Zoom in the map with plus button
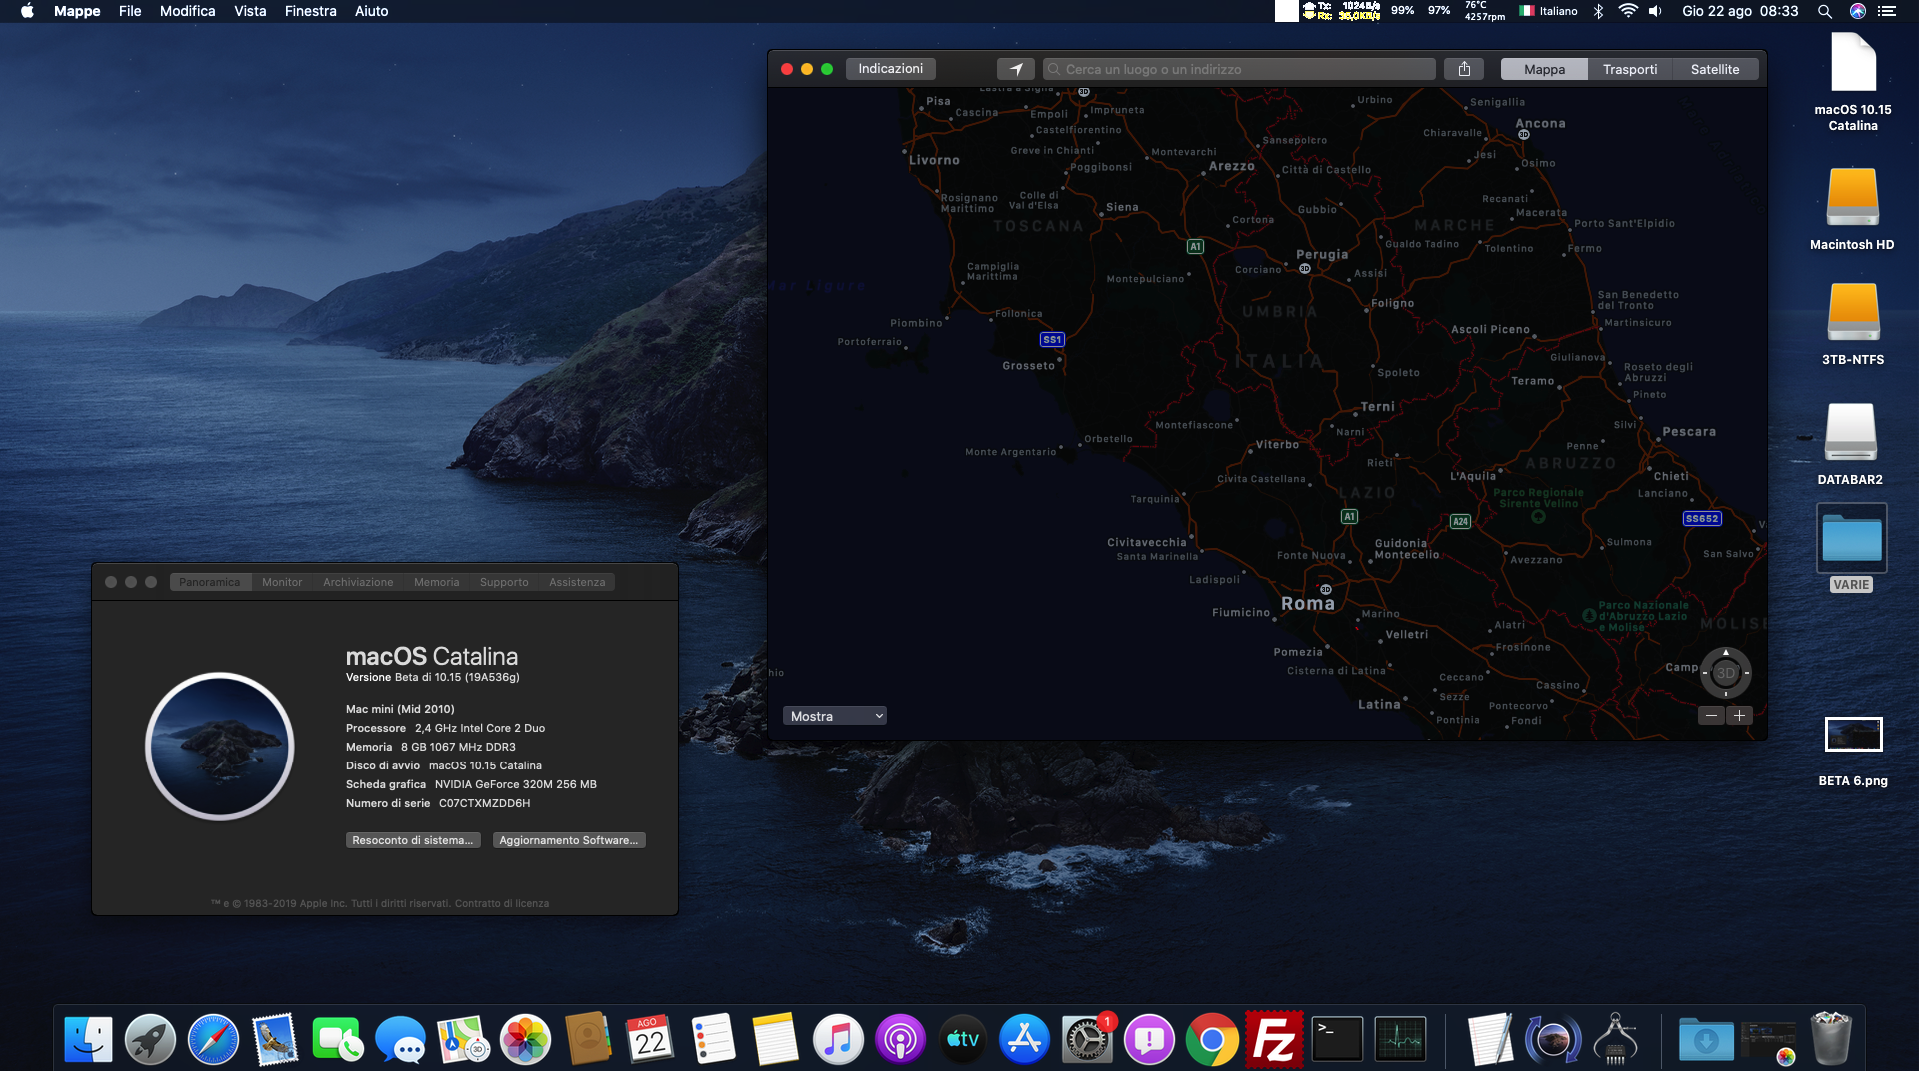 coord(1739,715)
